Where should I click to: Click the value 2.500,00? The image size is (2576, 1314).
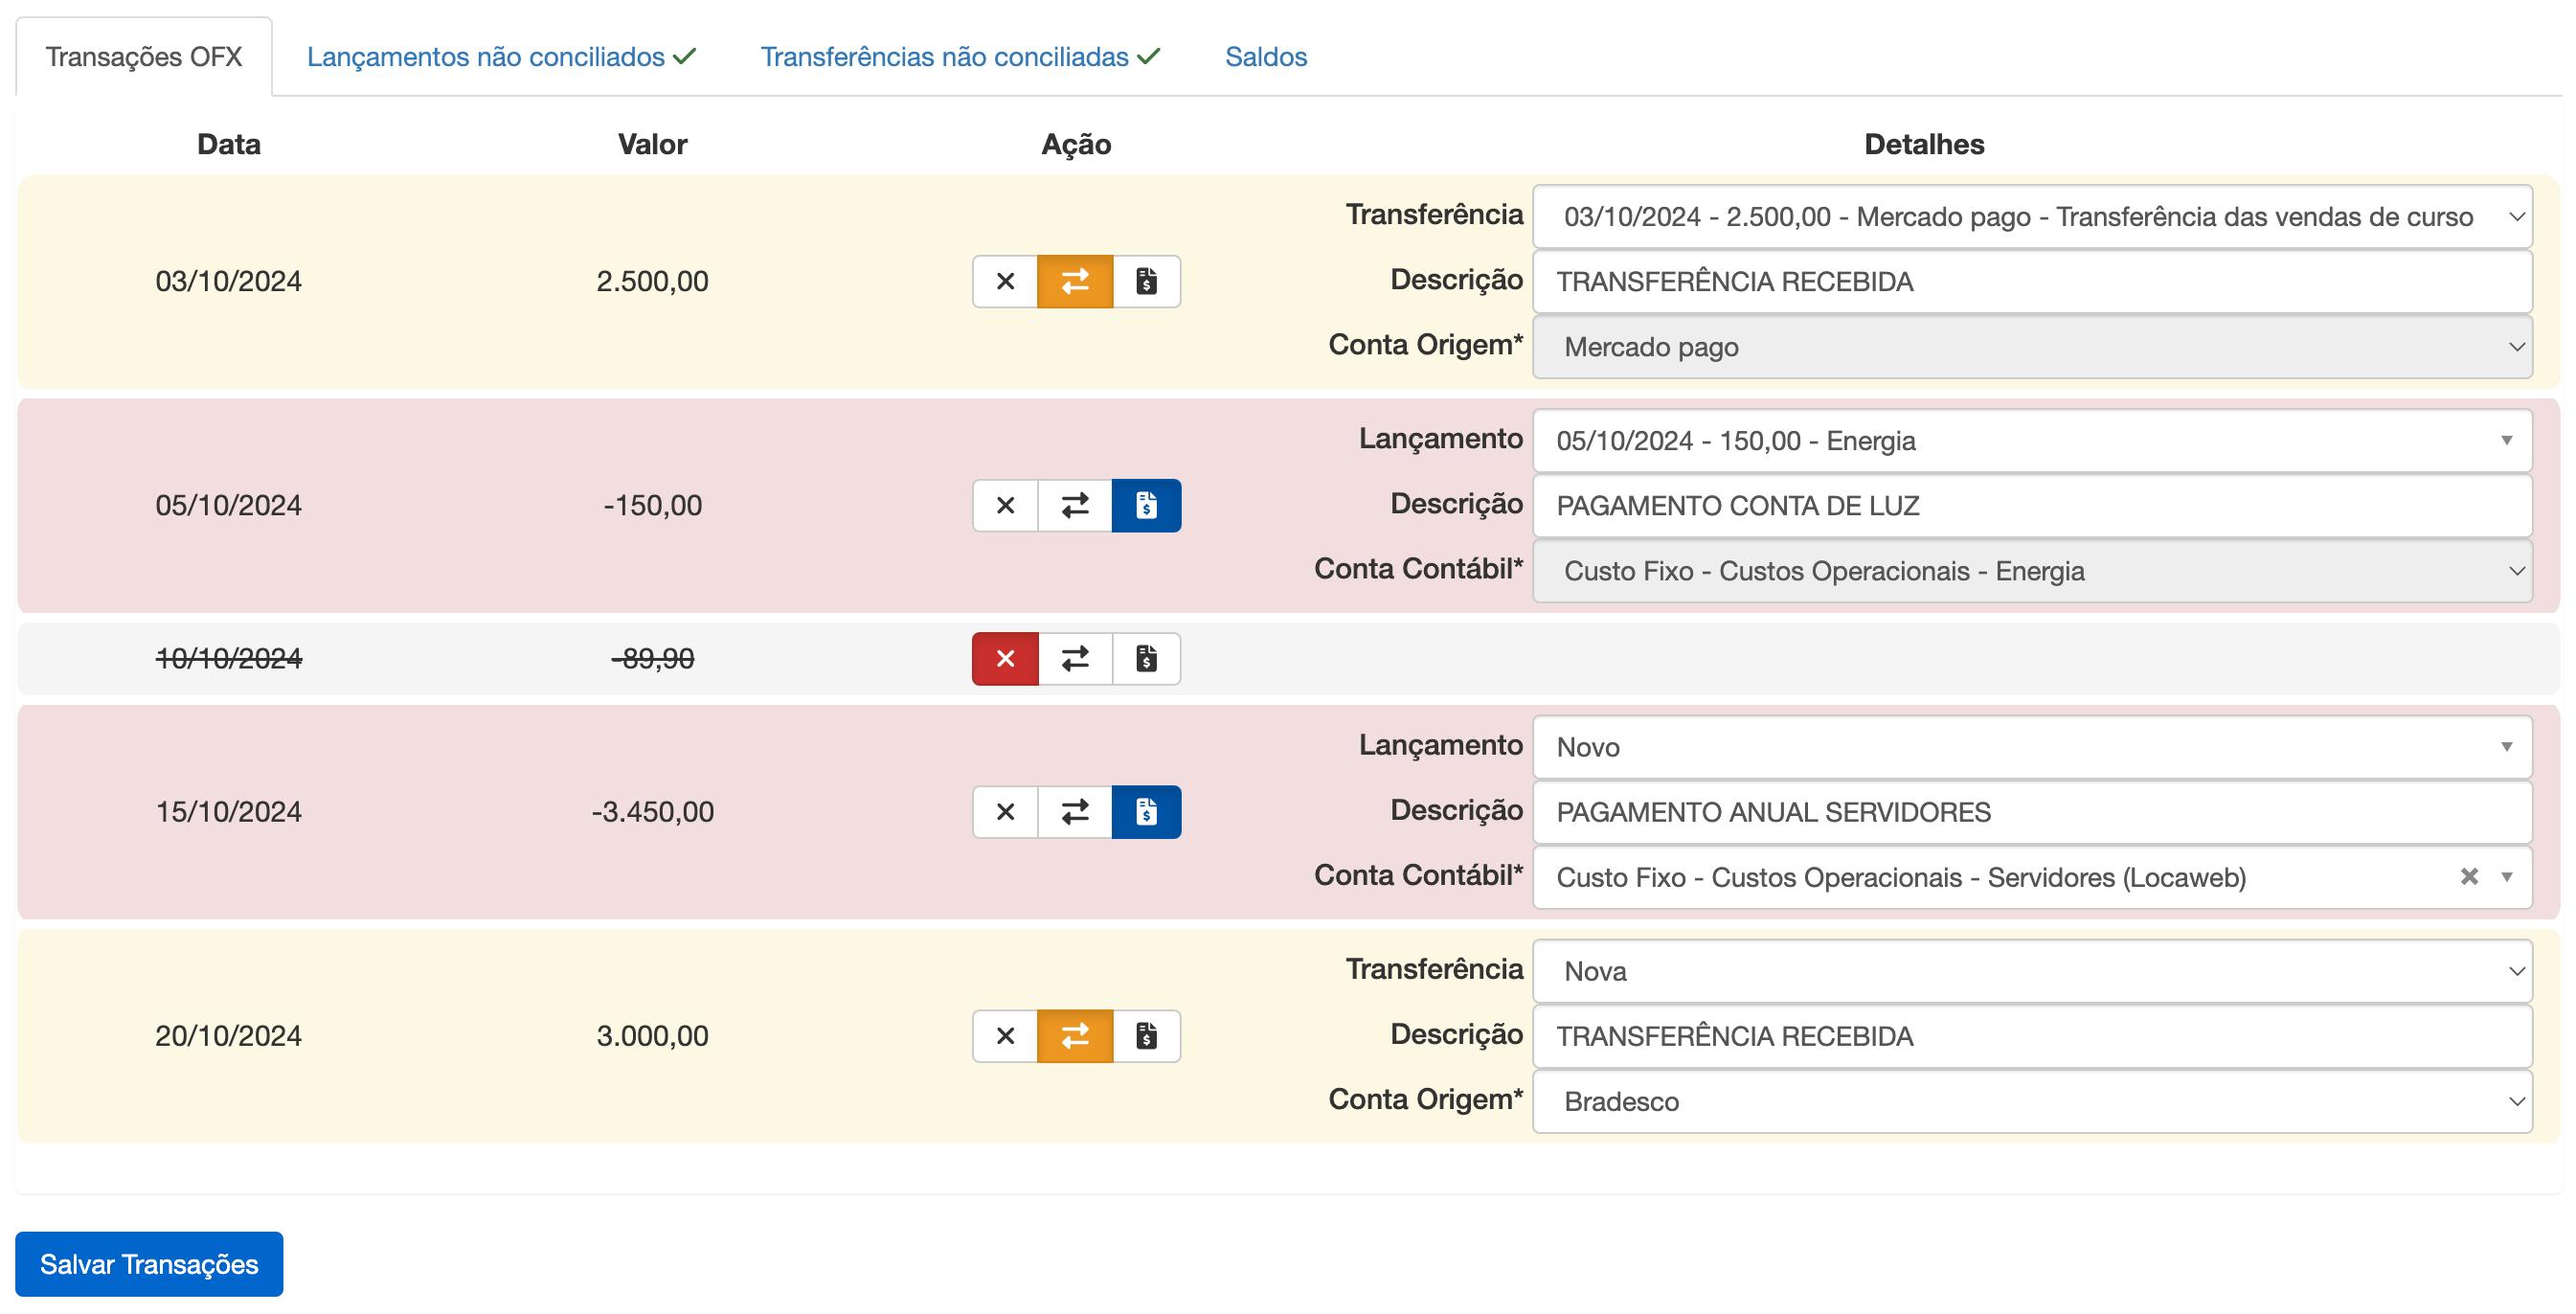click(x=652, y=281)
